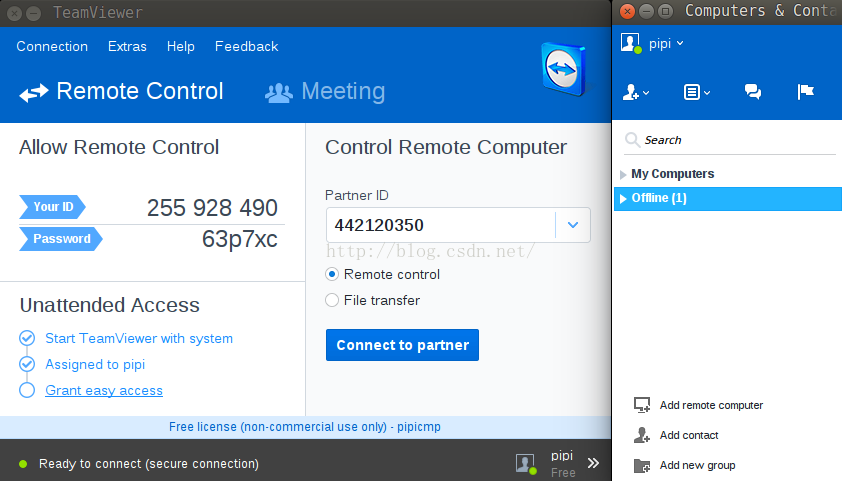This screenshot has width=842, height=481.
Task: Toggle the Grant easy access circle
Action: point(27,390)
